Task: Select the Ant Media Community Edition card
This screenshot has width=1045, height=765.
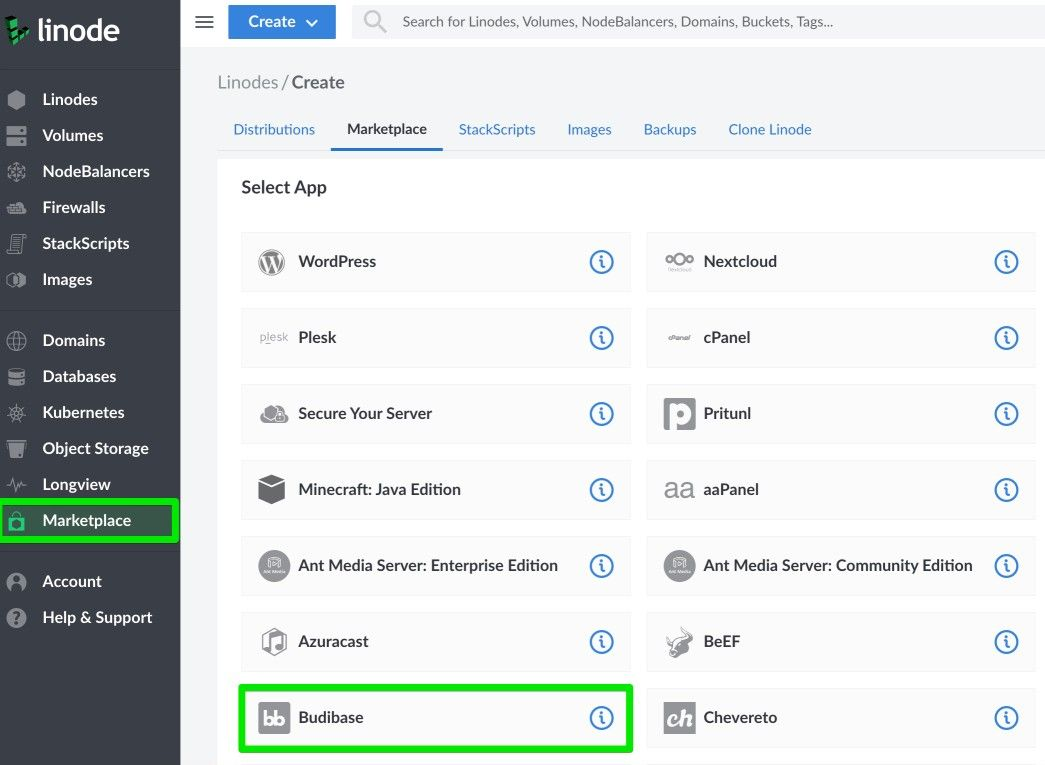Action: (840, 566)
